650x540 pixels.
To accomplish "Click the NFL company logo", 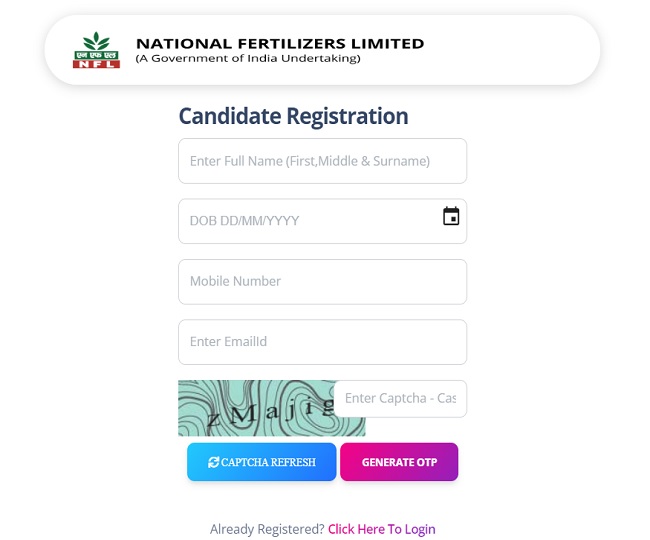I will (x=96, y=50).
